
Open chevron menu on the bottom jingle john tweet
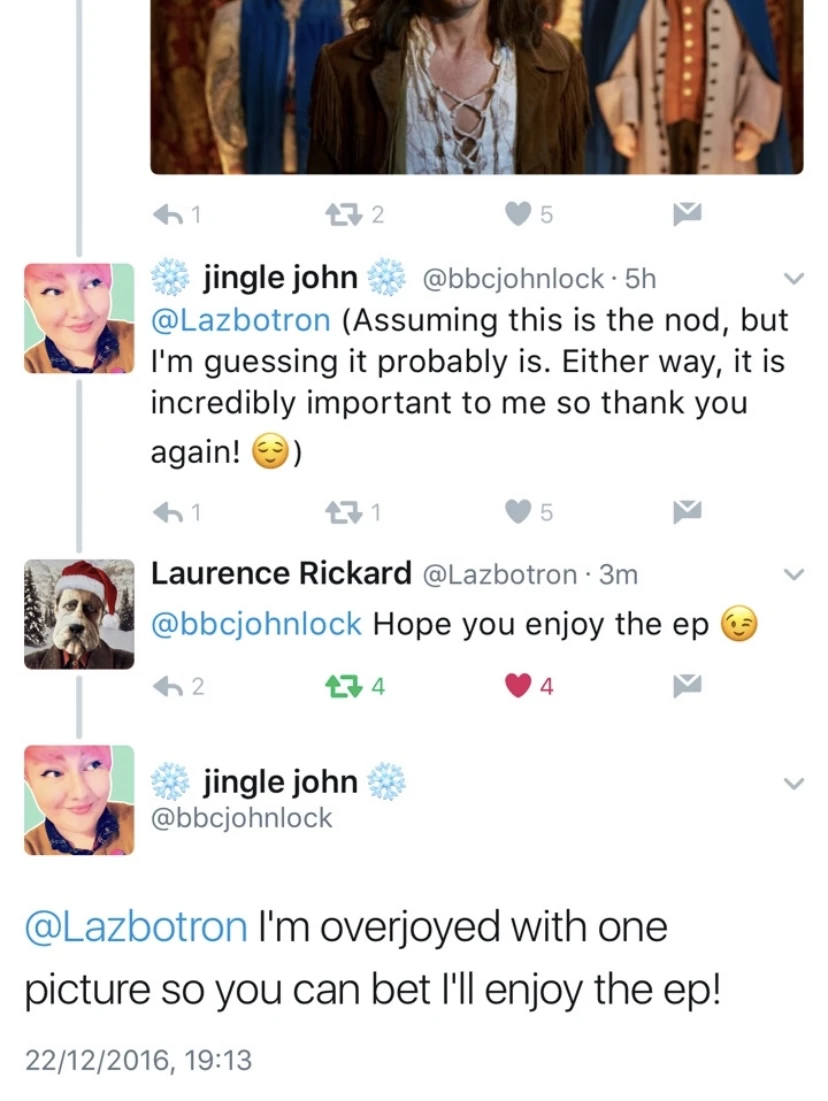793,783
